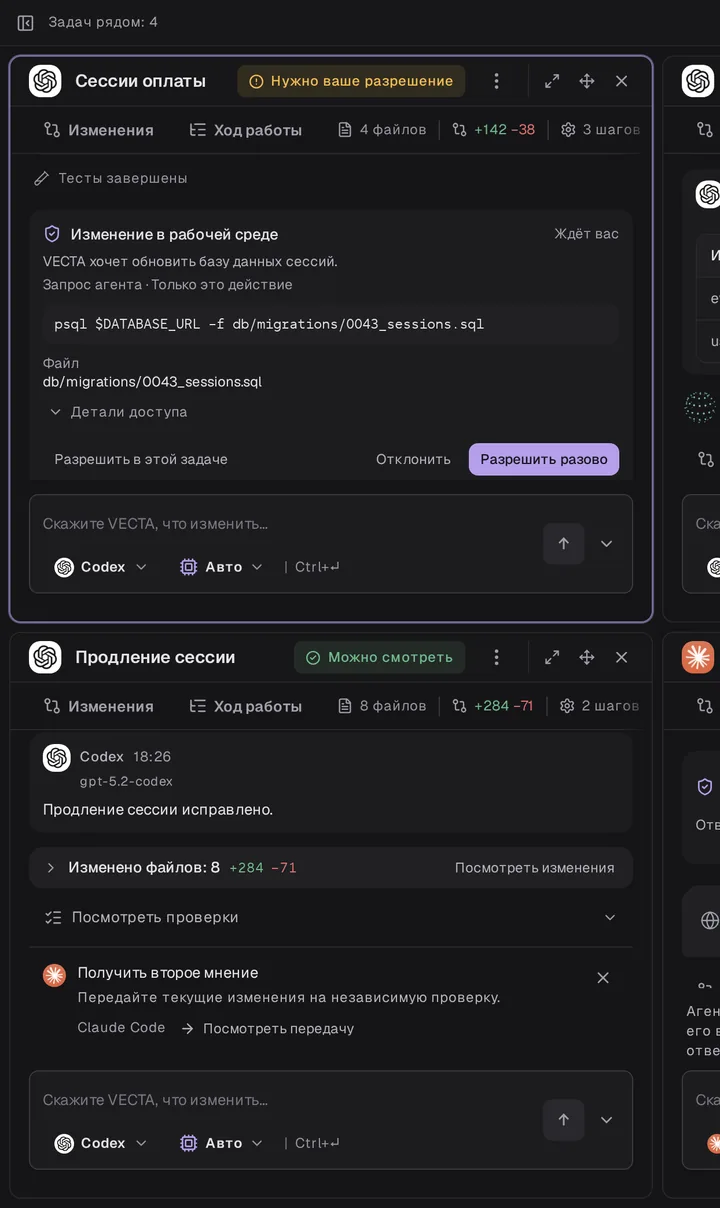The width and height of the screenshot is (720, 1208).
Task: Switch to Ход работы tab in Сессии оплаты
Action: (245, 130)
